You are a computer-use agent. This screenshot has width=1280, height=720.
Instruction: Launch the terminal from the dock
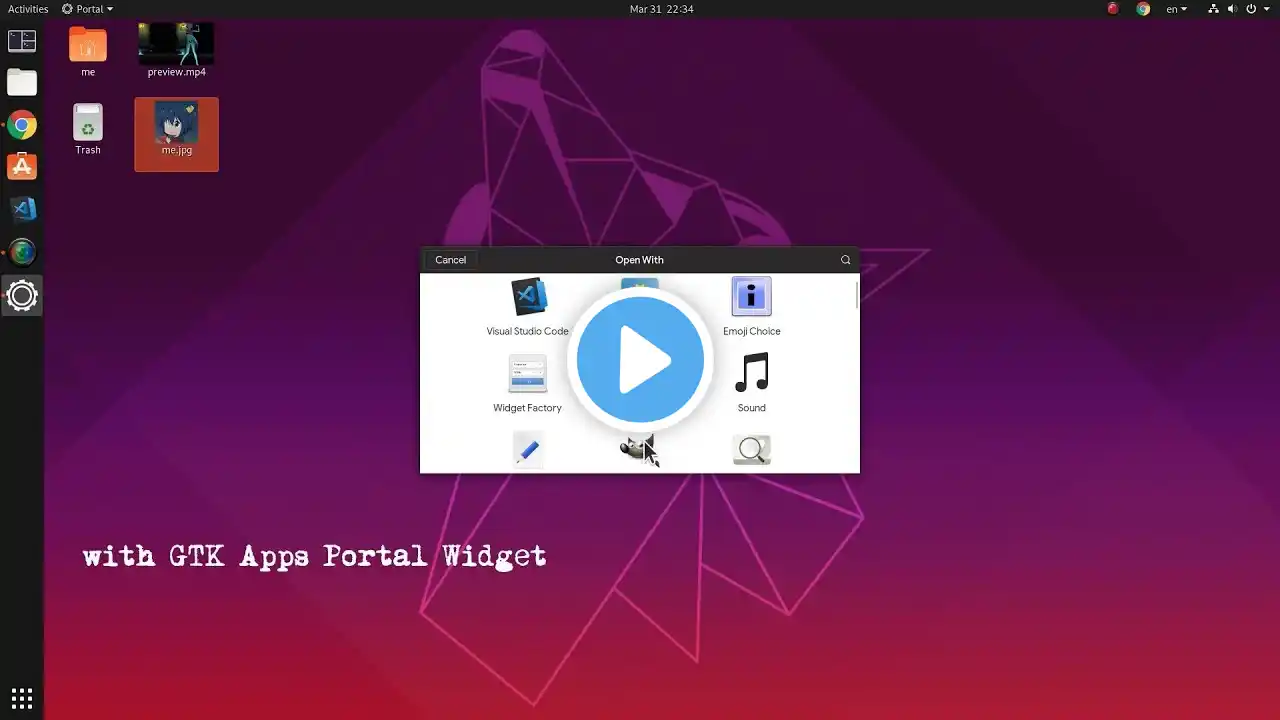[22, 41]
